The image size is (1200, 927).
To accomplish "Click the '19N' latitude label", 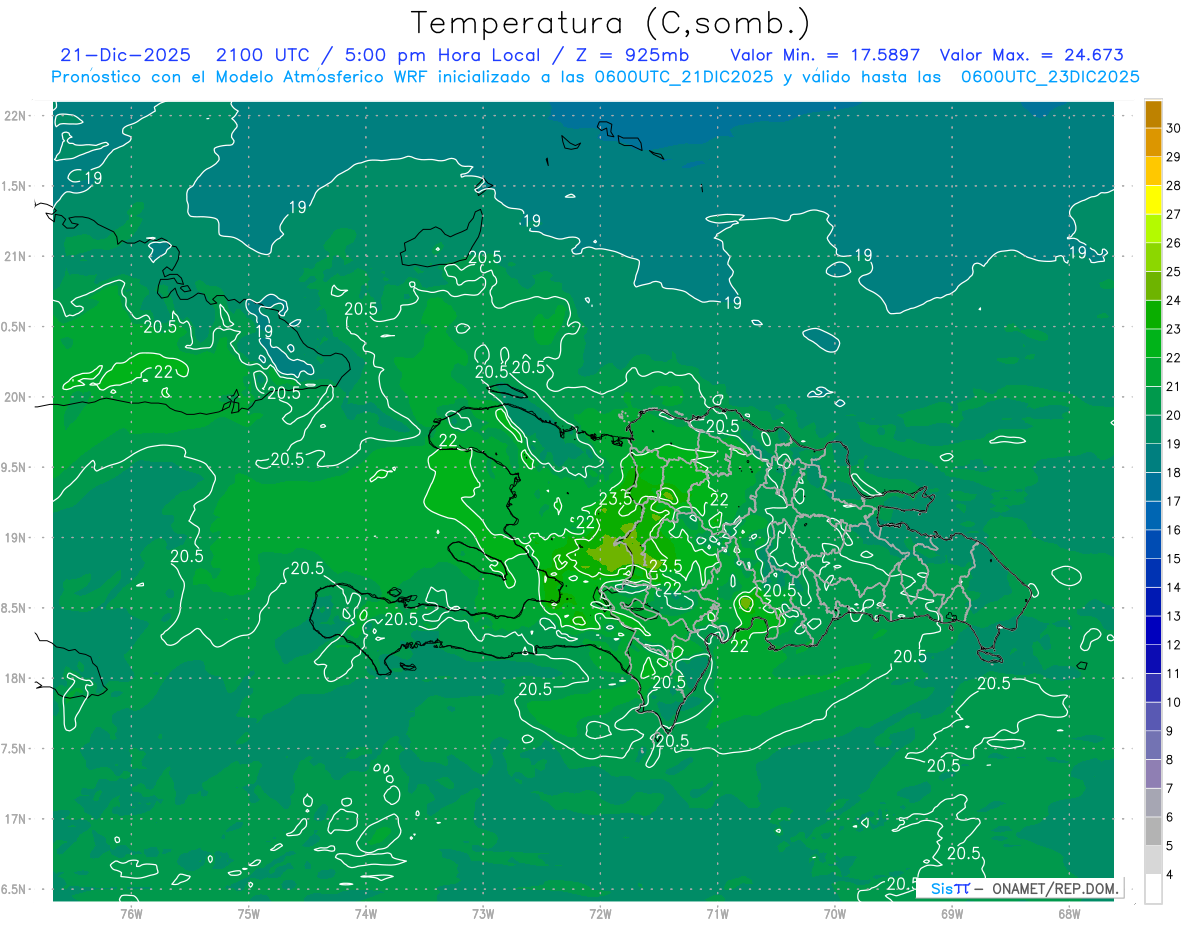I will click(x=13, y=538).
